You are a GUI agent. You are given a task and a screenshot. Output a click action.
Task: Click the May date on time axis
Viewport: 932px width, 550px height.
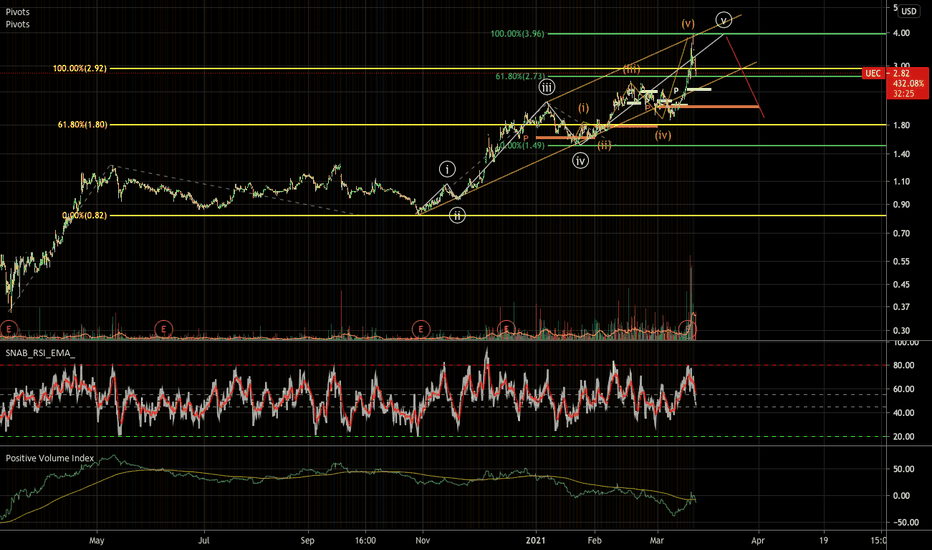96,540
